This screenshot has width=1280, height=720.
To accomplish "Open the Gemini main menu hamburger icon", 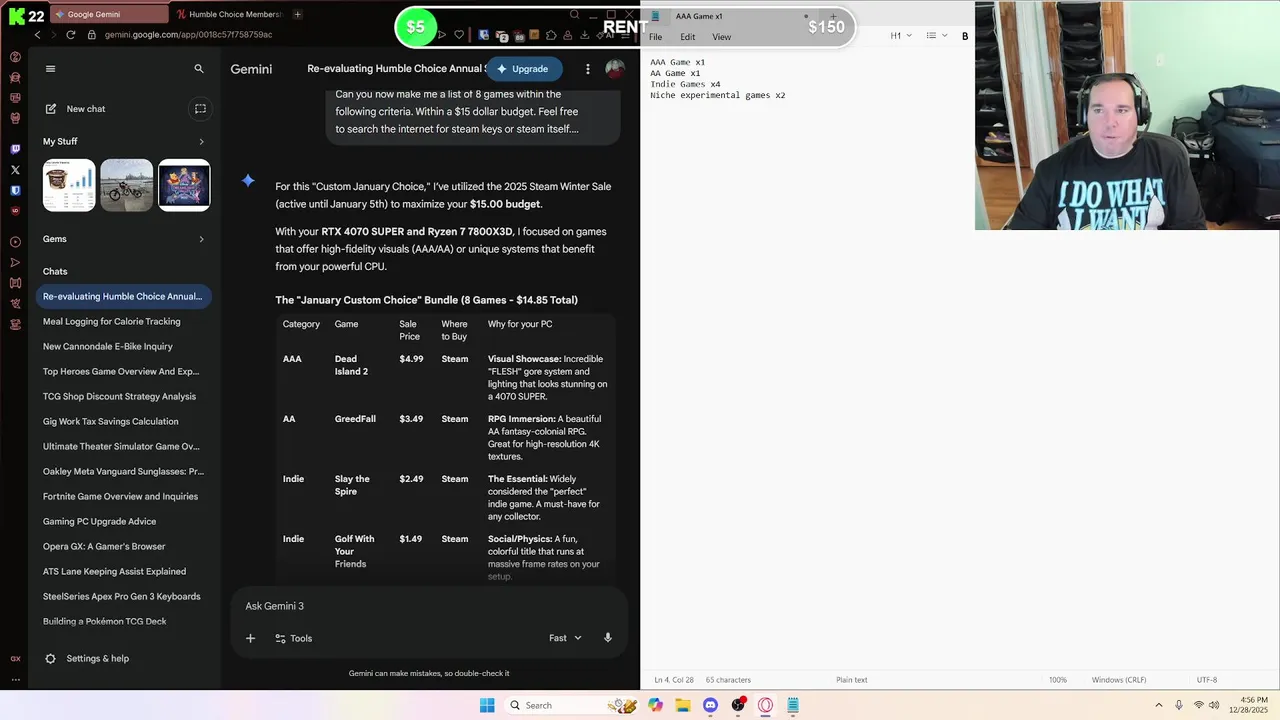I will (x=50, y=69).
